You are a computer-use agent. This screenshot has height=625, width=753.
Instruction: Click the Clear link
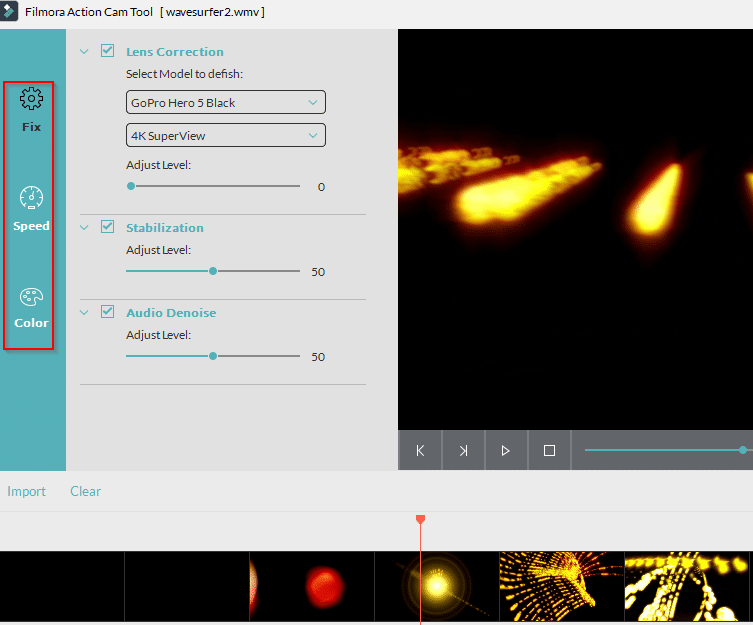(85, 491)
